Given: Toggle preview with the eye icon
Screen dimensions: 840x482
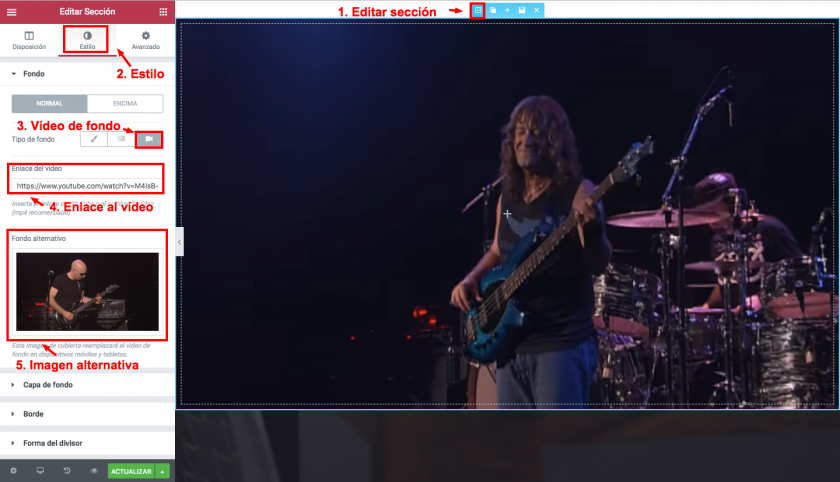Looking at the screenshot, I should coord(94,470).
